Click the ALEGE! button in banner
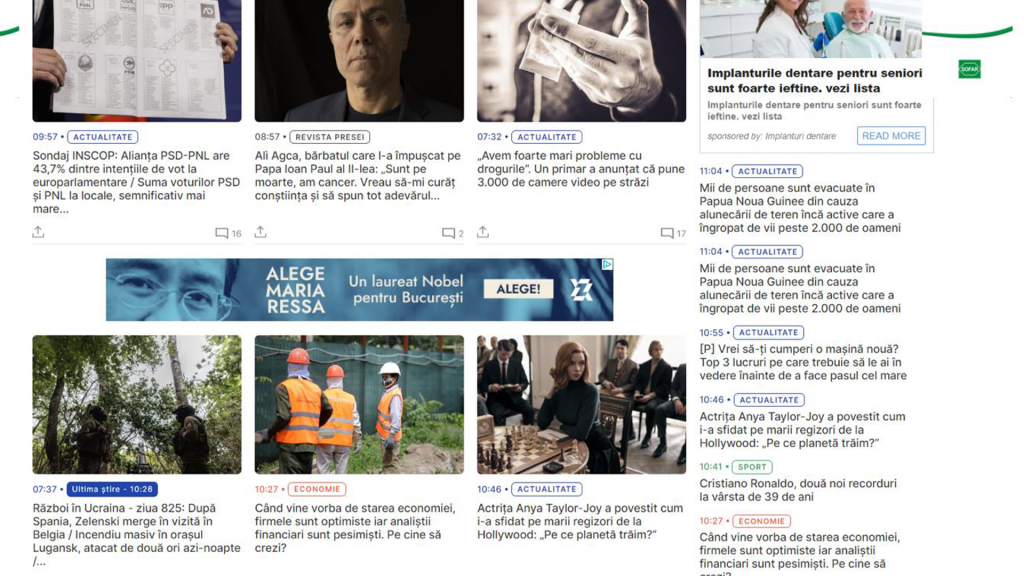This screenshot has height=576, width=1024. 518,289
